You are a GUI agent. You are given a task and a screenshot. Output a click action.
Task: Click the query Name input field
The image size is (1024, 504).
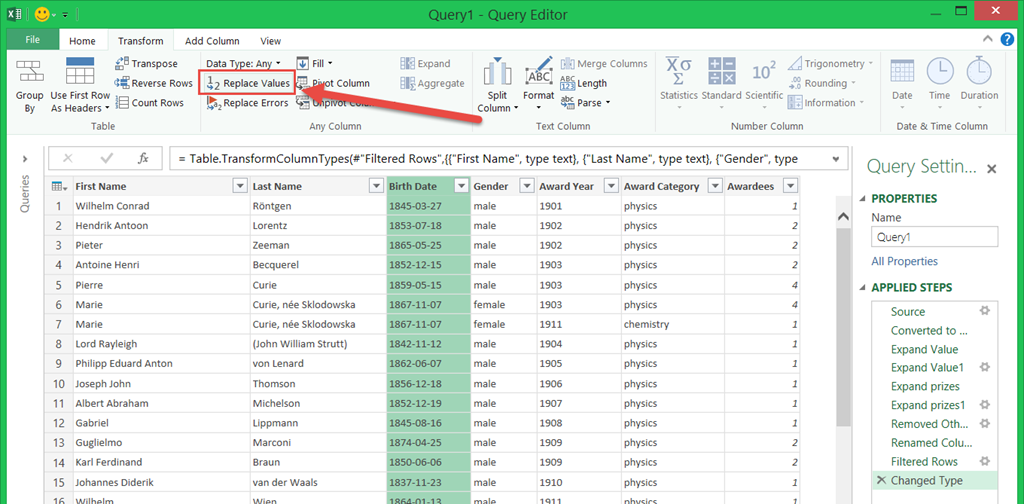[934, 237]
